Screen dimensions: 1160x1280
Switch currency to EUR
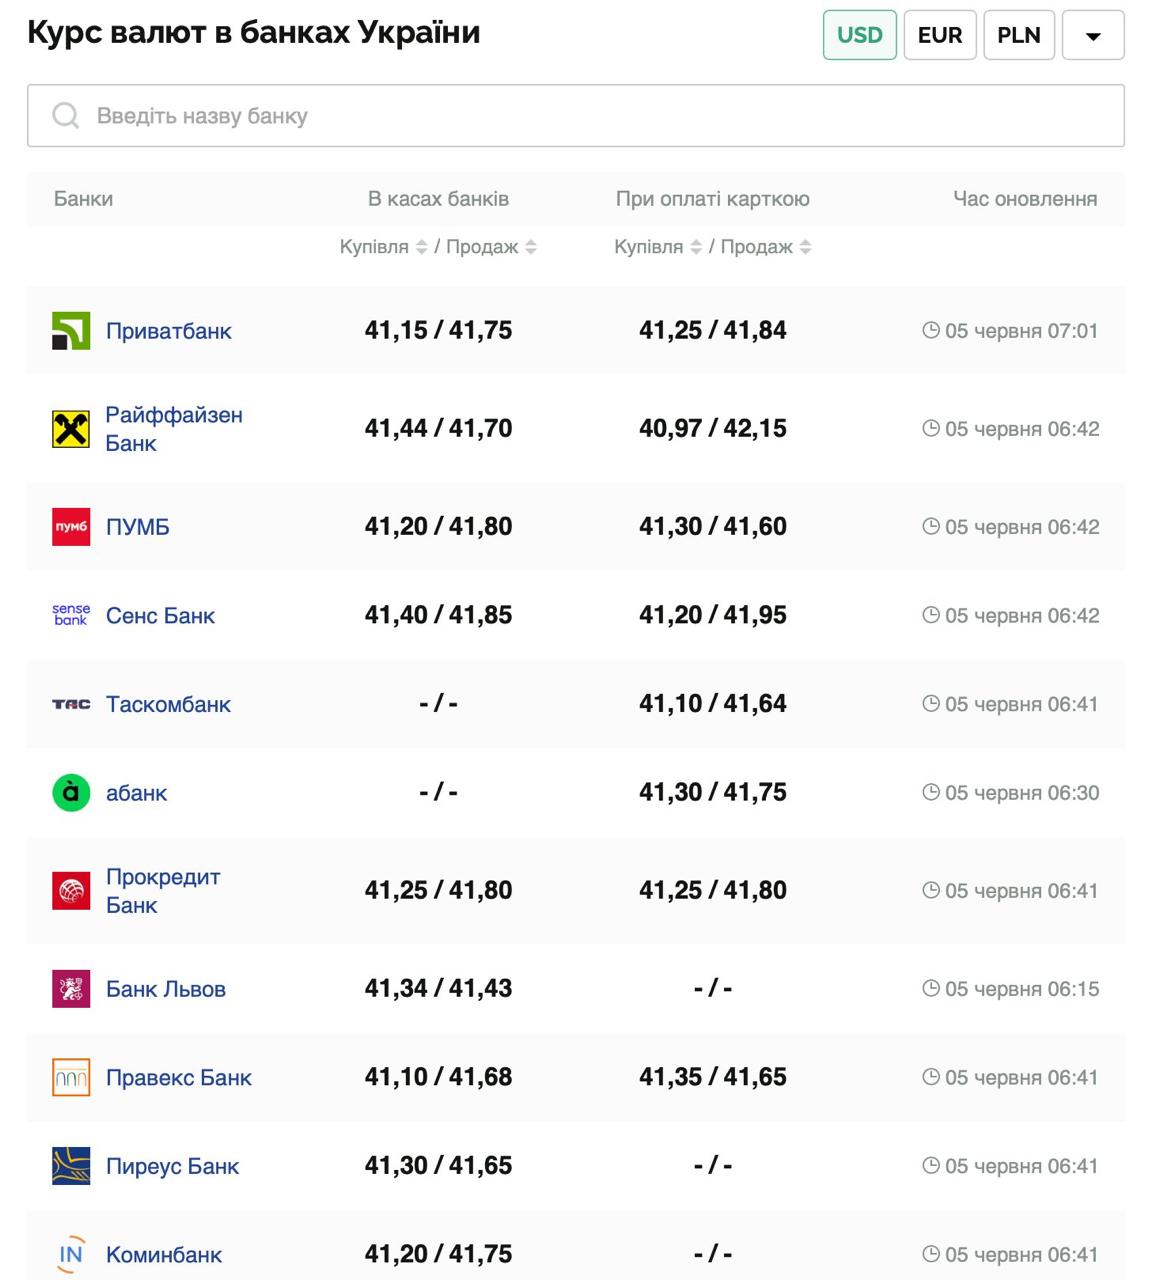coord(939,35)
